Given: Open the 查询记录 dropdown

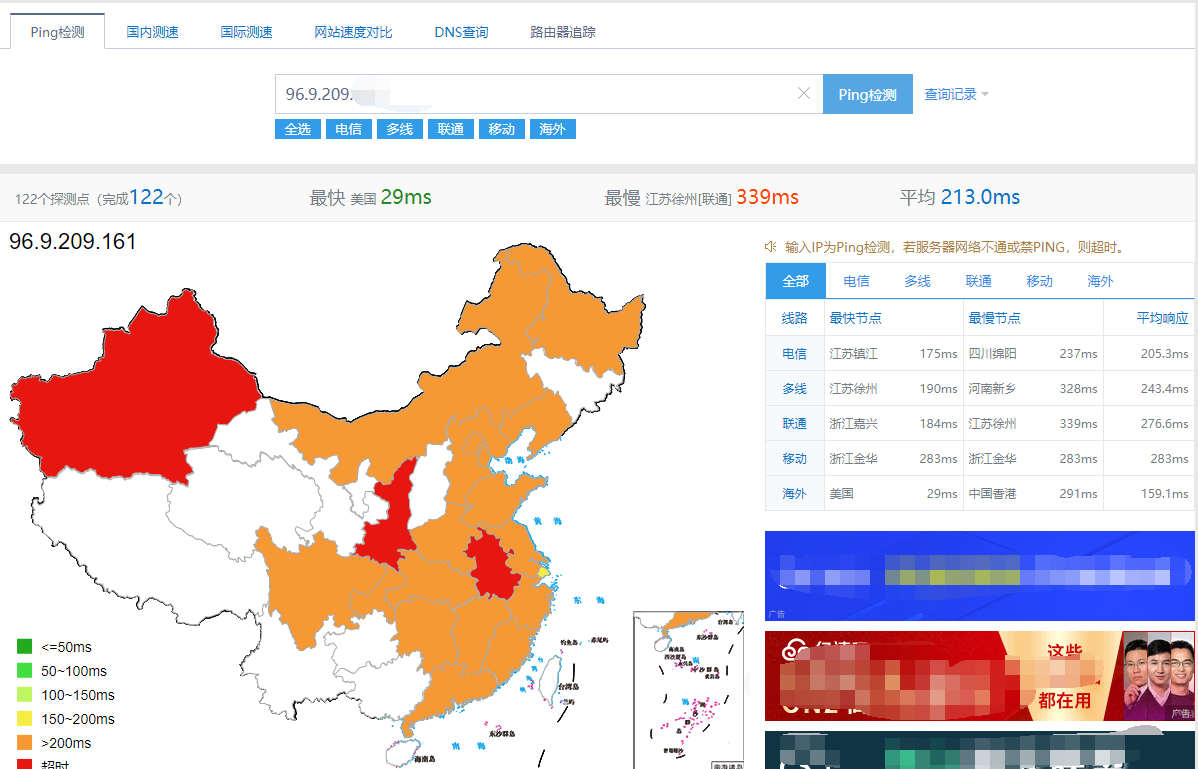Looking at the screenshot, I should 951,93.
